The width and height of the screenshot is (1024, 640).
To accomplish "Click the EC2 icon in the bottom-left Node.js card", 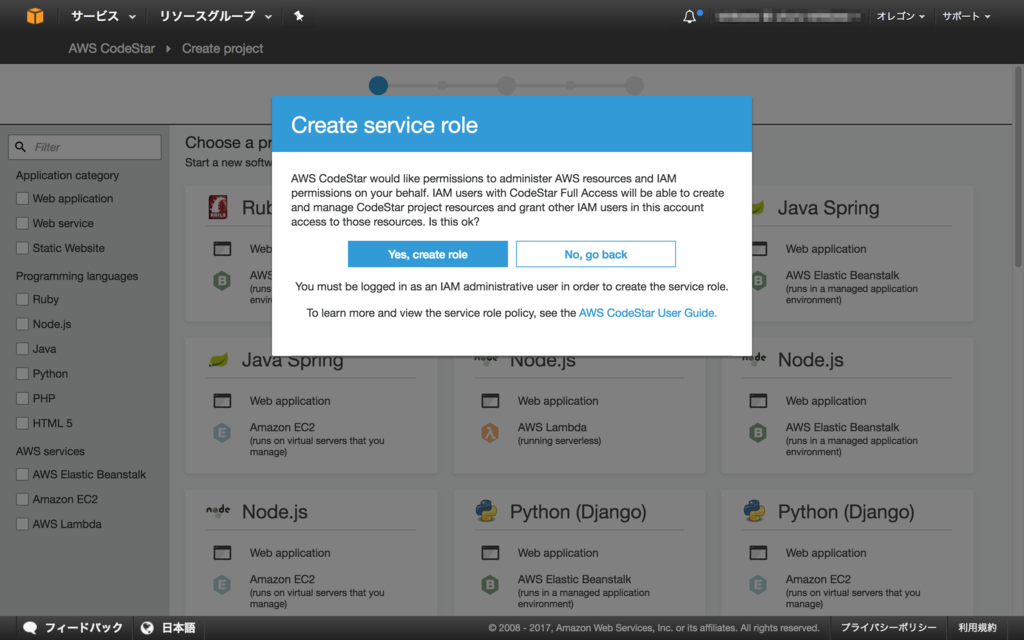I will pyautogui.click(x=222, y=584).
